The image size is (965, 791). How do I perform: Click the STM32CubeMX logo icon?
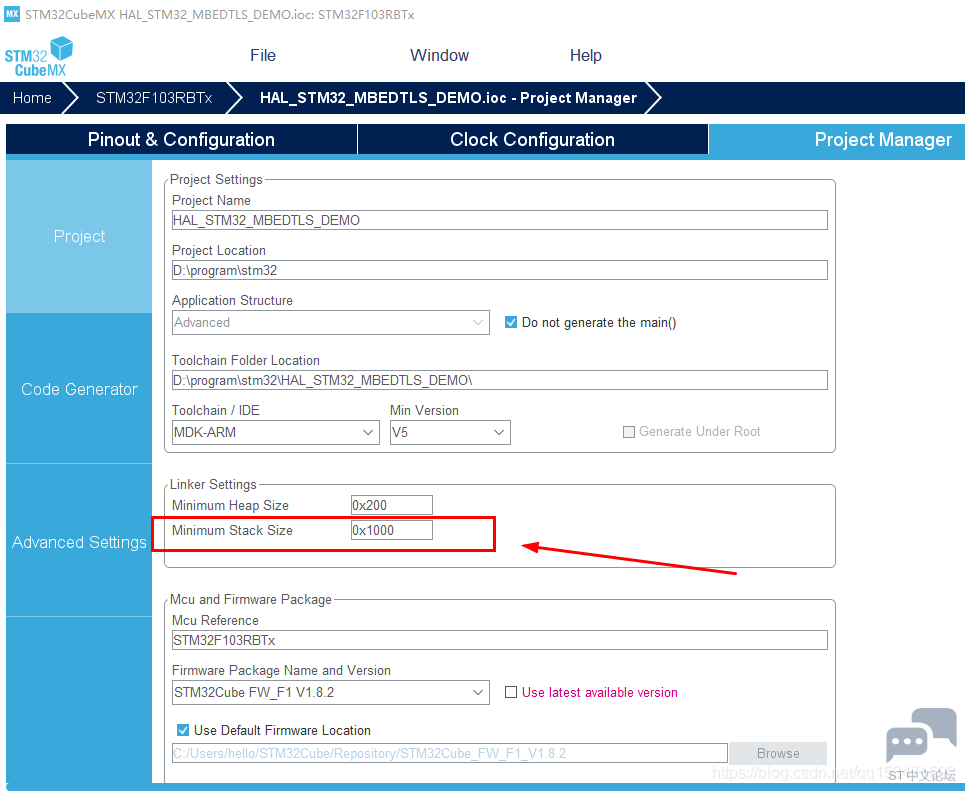coord(38,57)
